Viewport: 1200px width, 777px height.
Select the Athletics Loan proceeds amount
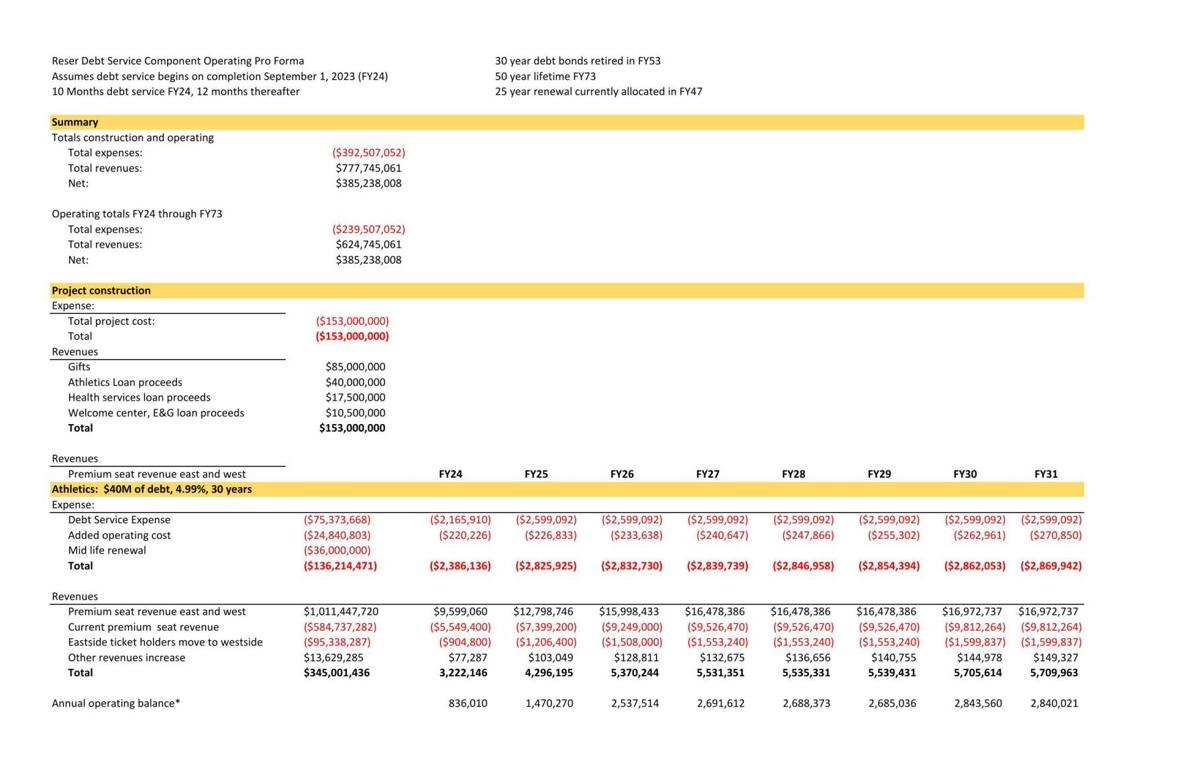[355, 381]
